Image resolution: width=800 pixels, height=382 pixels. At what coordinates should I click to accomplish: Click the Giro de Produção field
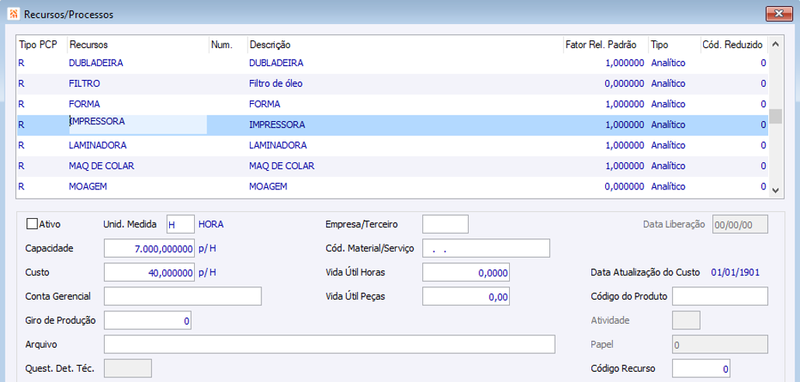148,320
